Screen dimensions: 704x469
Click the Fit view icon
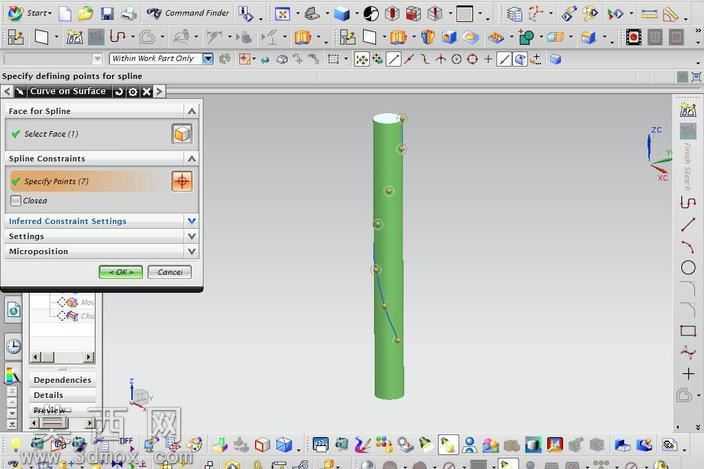click(282, 14)
